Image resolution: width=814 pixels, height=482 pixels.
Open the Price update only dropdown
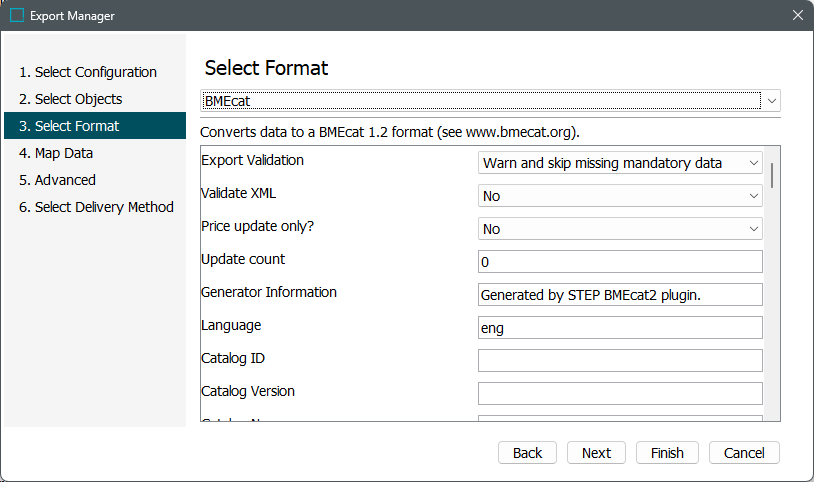(620, 229)
